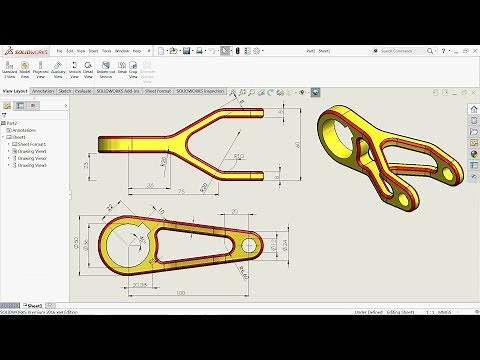This screenshot has width=480, height=360.
Task: Insert a Model View
Action: pyautogui.click(x=25, y=70)
